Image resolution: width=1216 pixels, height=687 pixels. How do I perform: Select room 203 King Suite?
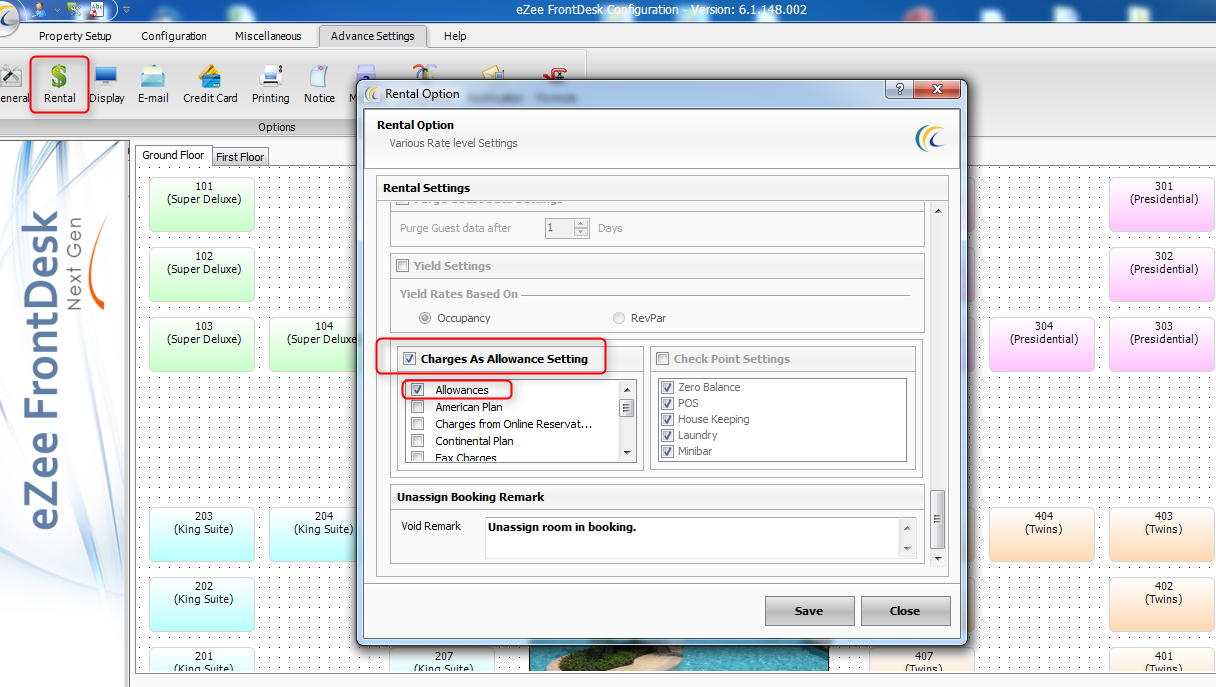[x=202, y=535]
